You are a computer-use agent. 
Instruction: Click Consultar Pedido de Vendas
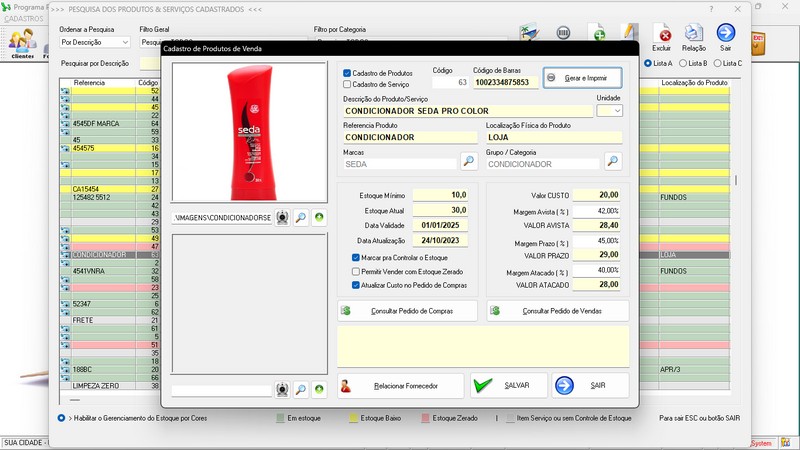[558, 311]
